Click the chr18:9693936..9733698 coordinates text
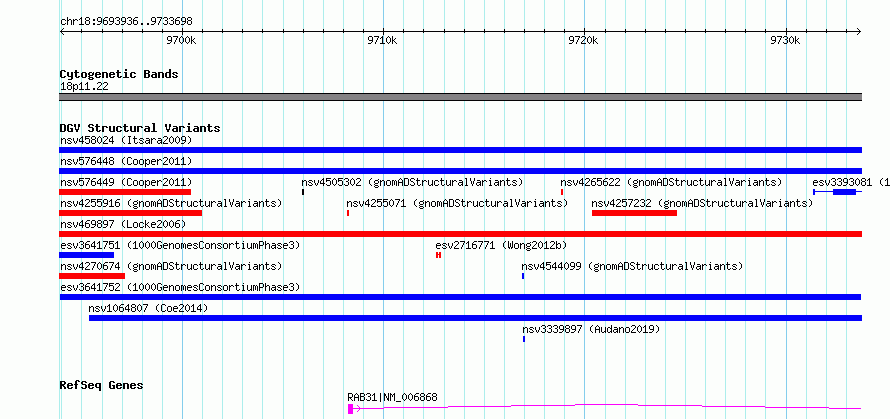Image resolution: width=890 pixels, height=419 pixels. (x=126, y=22)
